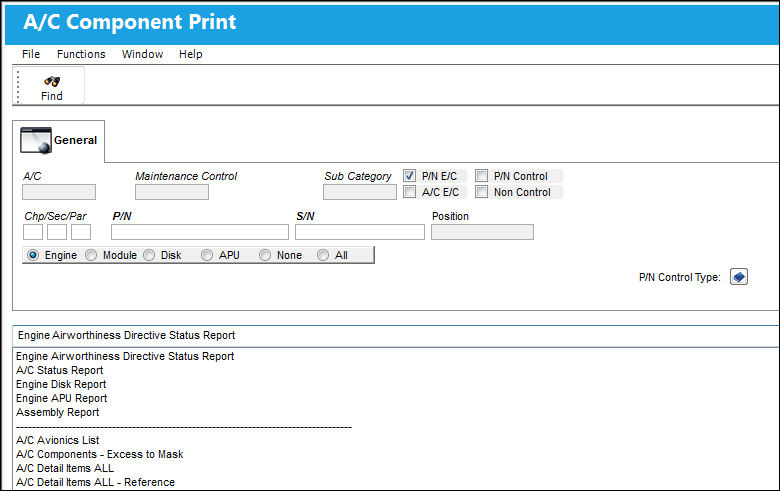This screenshot has width=780, height=491.
Task: Click the A/C input field
Action: (59, 192)
